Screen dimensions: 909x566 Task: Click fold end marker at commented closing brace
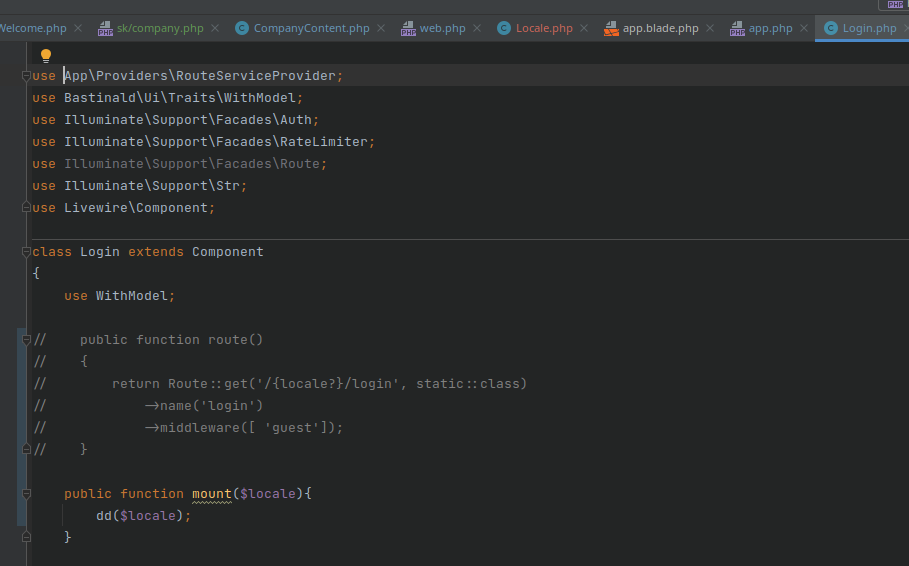click(26, 449)
